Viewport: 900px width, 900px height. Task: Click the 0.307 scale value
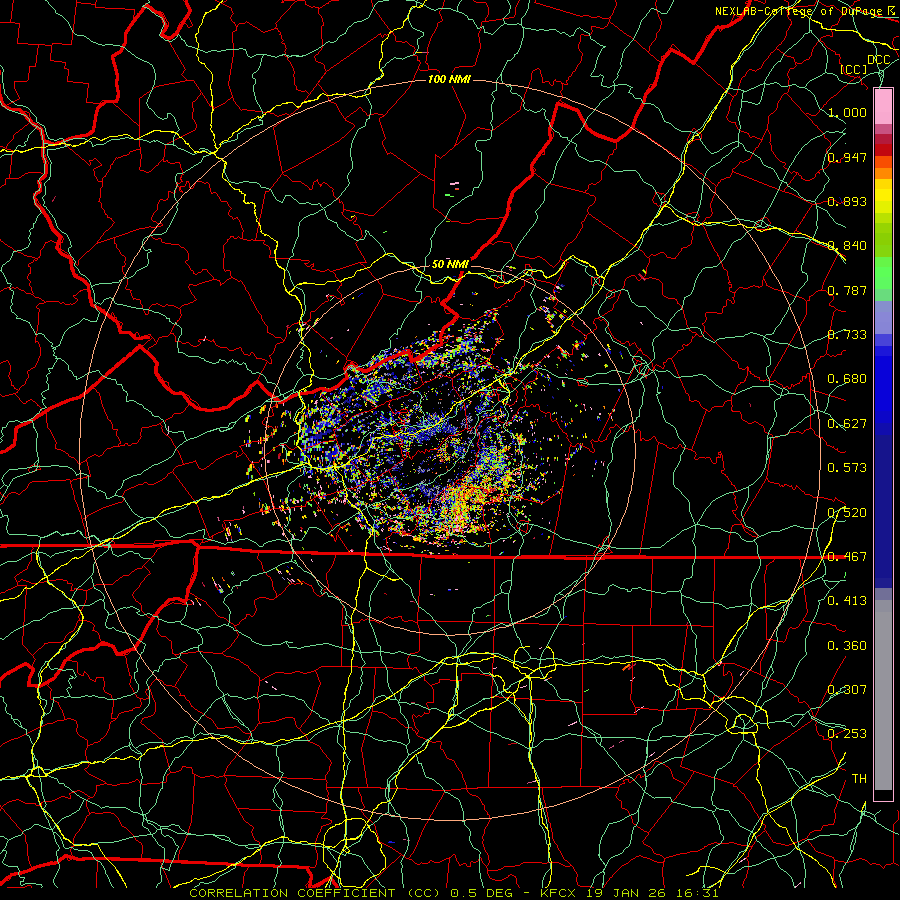coord(847,690)
